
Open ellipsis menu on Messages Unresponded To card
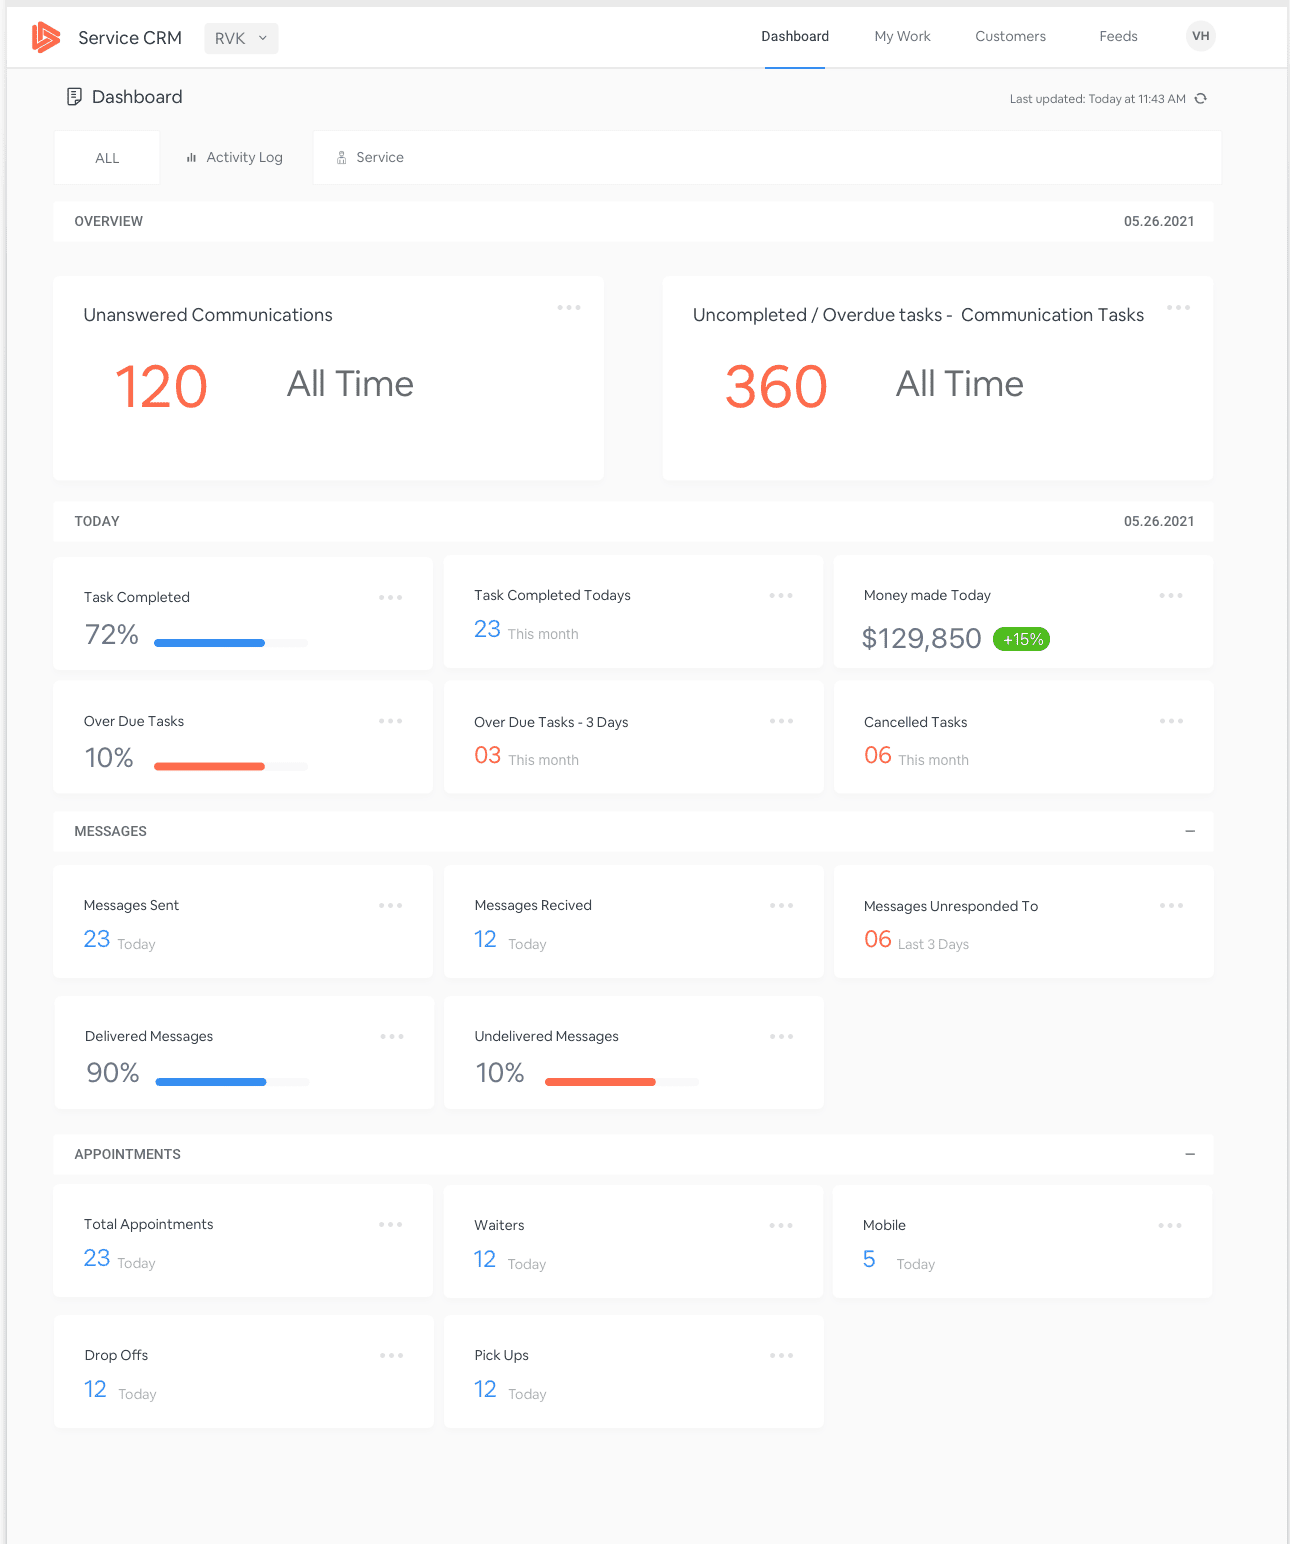1171,906
